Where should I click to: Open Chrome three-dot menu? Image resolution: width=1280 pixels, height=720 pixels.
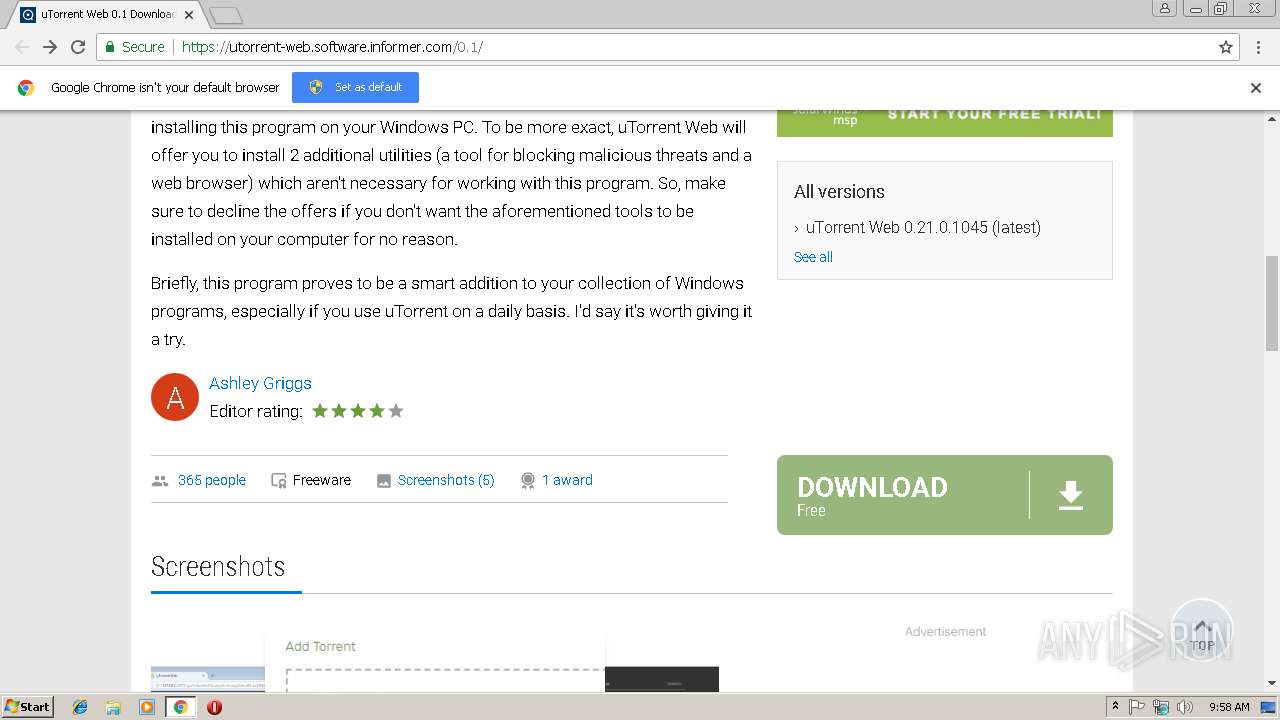[x=1258, y=47]
